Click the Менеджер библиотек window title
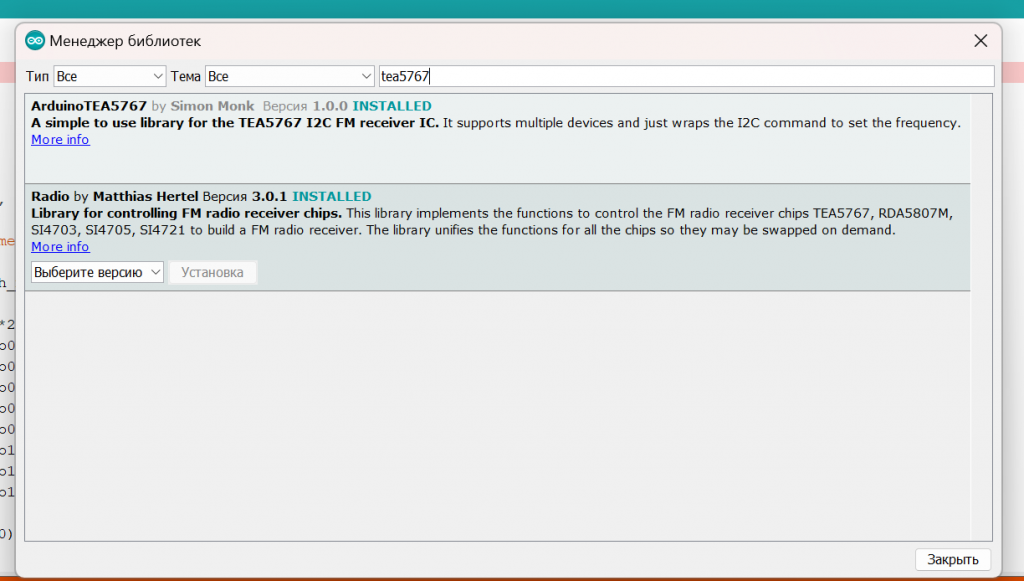Viewport: 1024px width, 581px height. pyautogui.click(x=125, y=41)
